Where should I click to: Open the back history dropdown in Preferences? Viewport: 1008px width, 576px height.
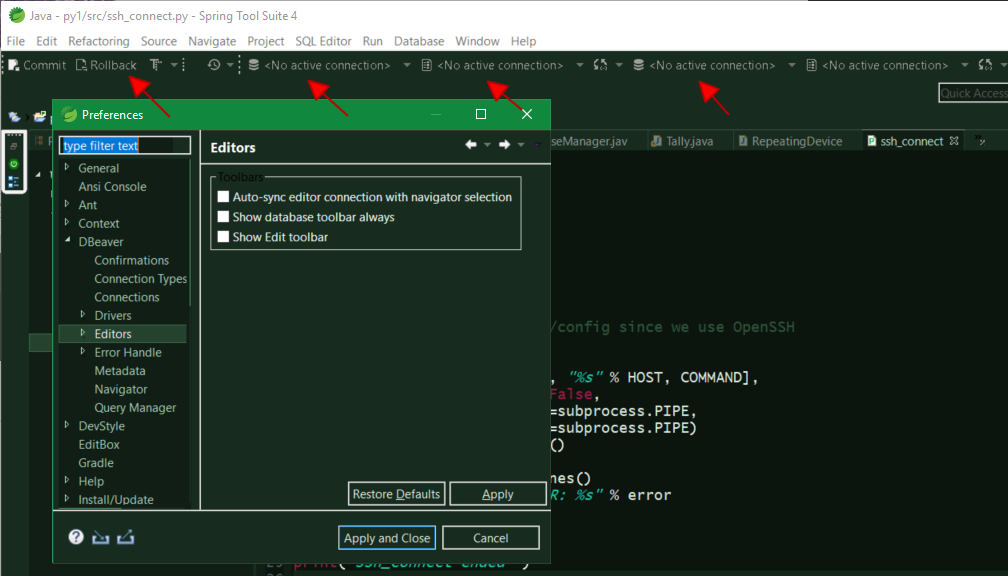[x=487, y=145]
